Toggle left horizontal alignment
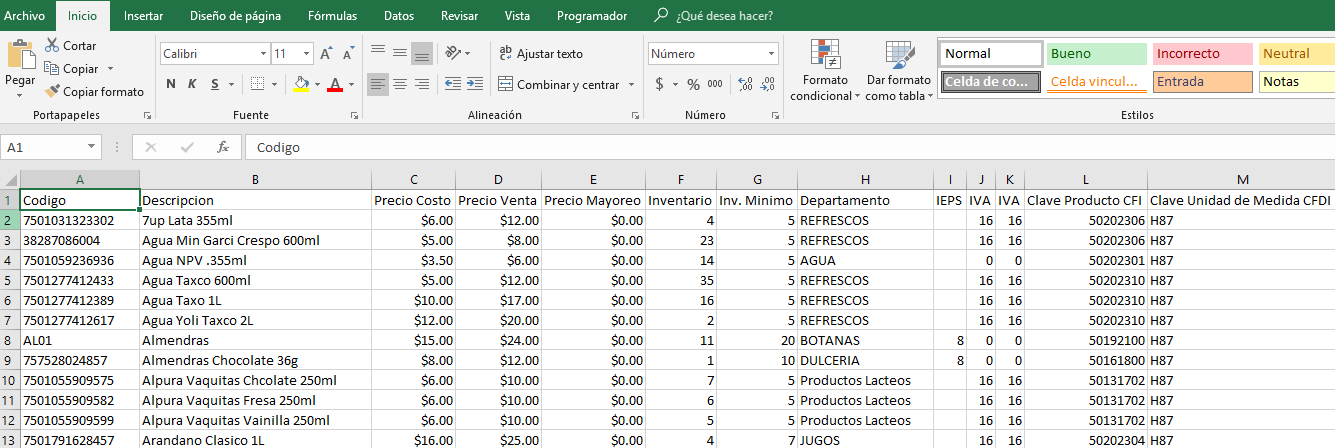Image resolution: width=1335 pixels, height=448 pixels. click(x=378, y=84)
